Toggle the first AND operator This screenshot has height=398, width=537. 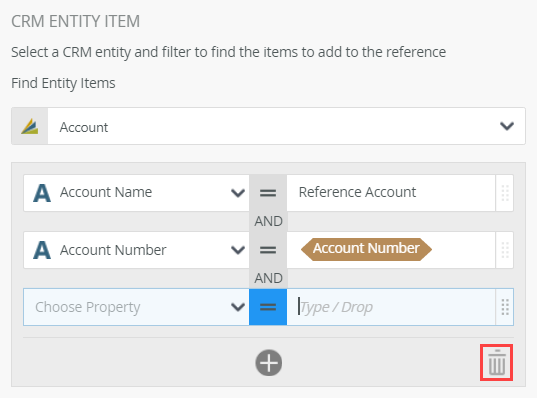tap(268, 221)
